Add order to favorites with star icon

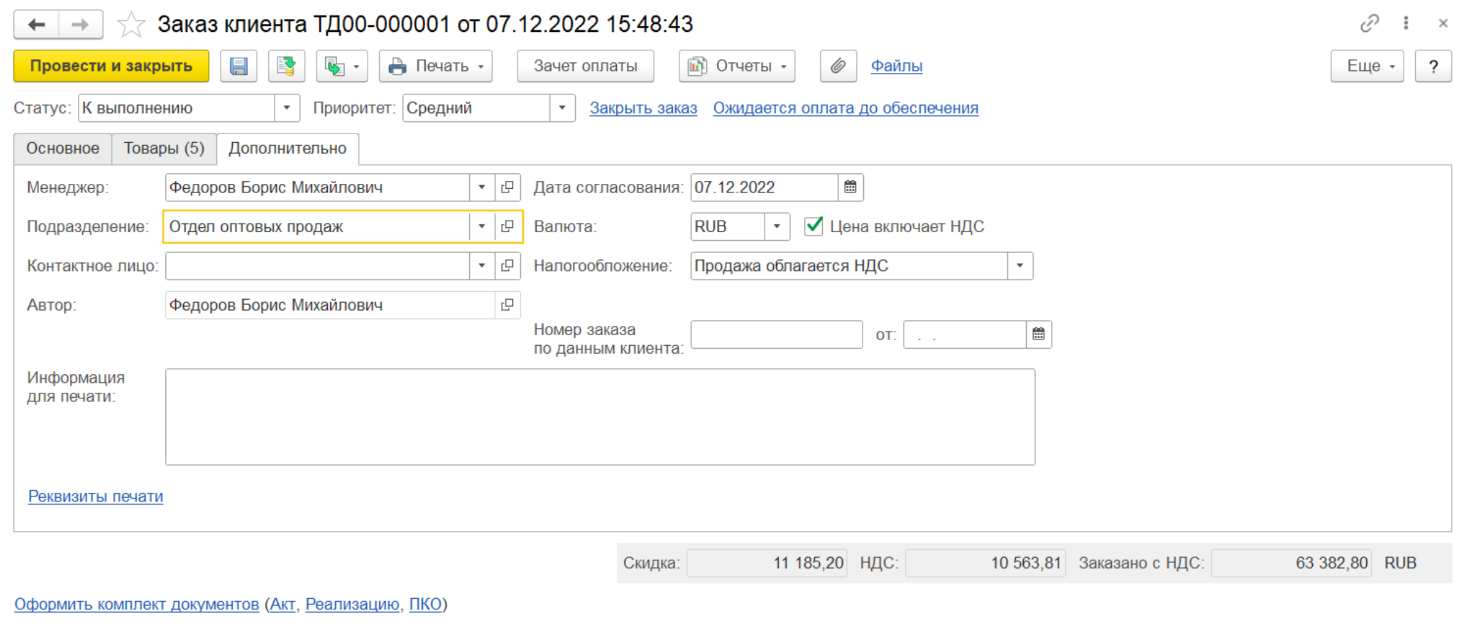pos(131,24)
